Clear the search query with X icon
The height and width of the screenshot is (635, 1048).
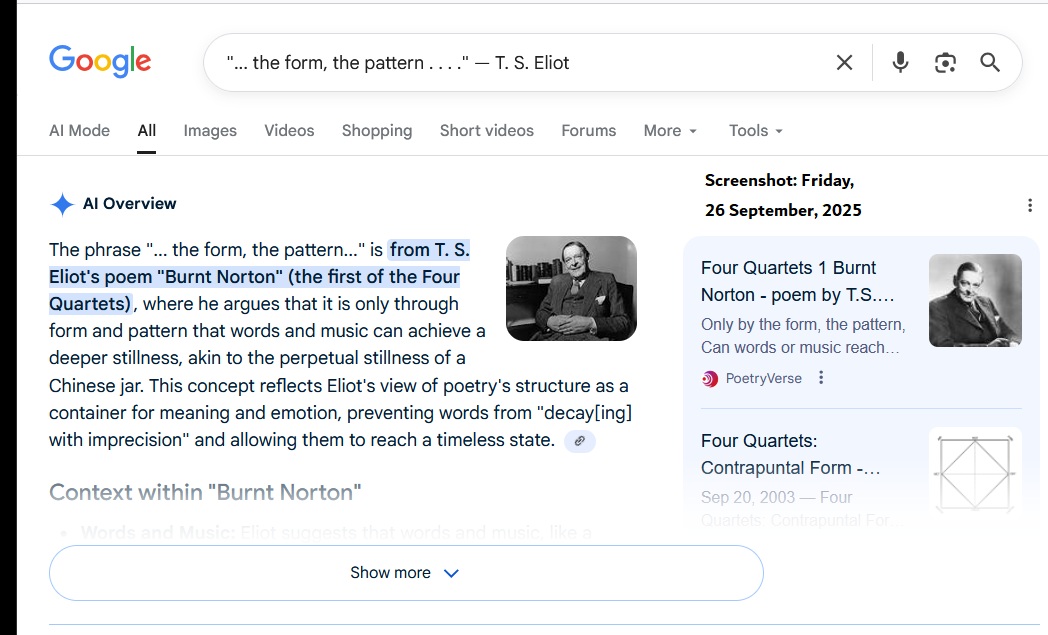(x=844, y=63)
